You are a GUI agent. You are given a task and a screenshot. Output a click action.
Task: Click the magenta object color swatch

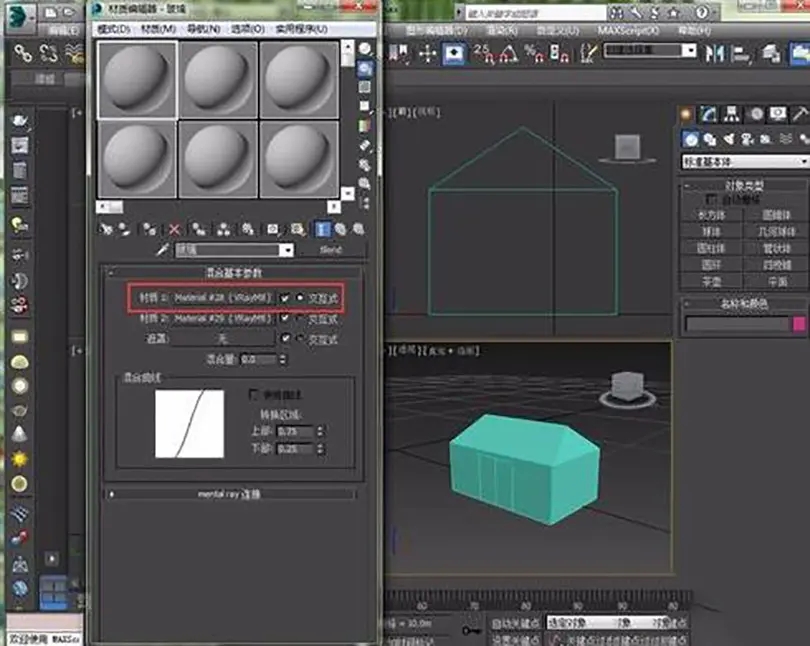(x=799, y=324)
